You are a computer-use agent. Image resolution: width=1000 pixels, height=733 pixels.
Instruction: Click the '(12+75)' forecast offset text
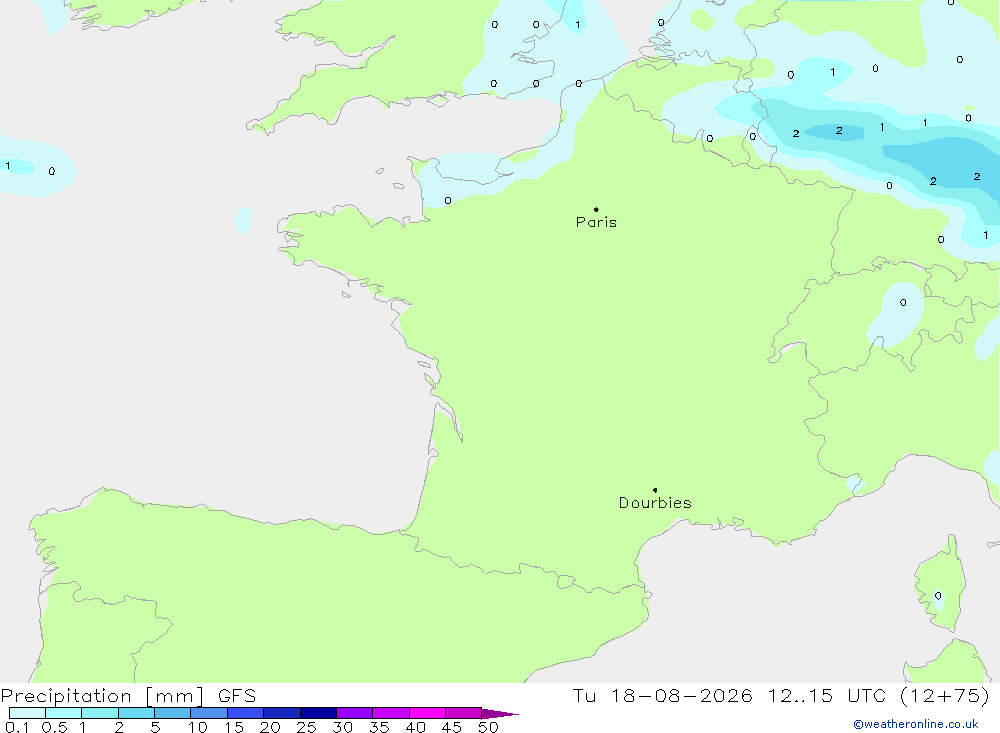point(945,695)
